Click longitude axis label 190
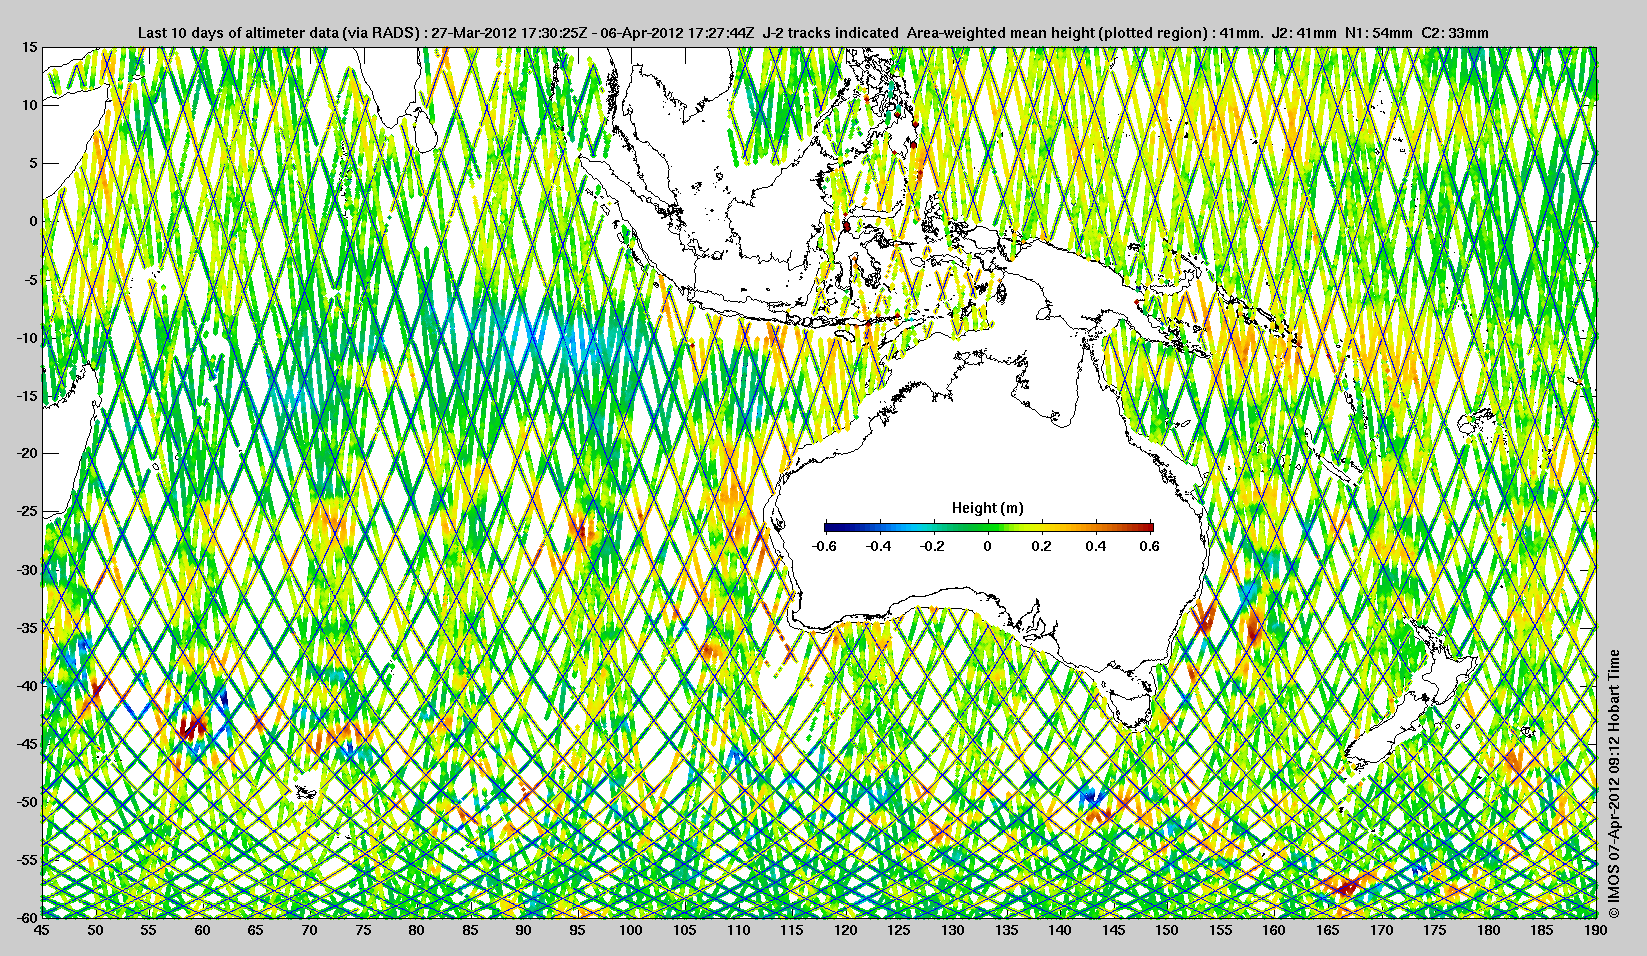 pos(1596,930)
